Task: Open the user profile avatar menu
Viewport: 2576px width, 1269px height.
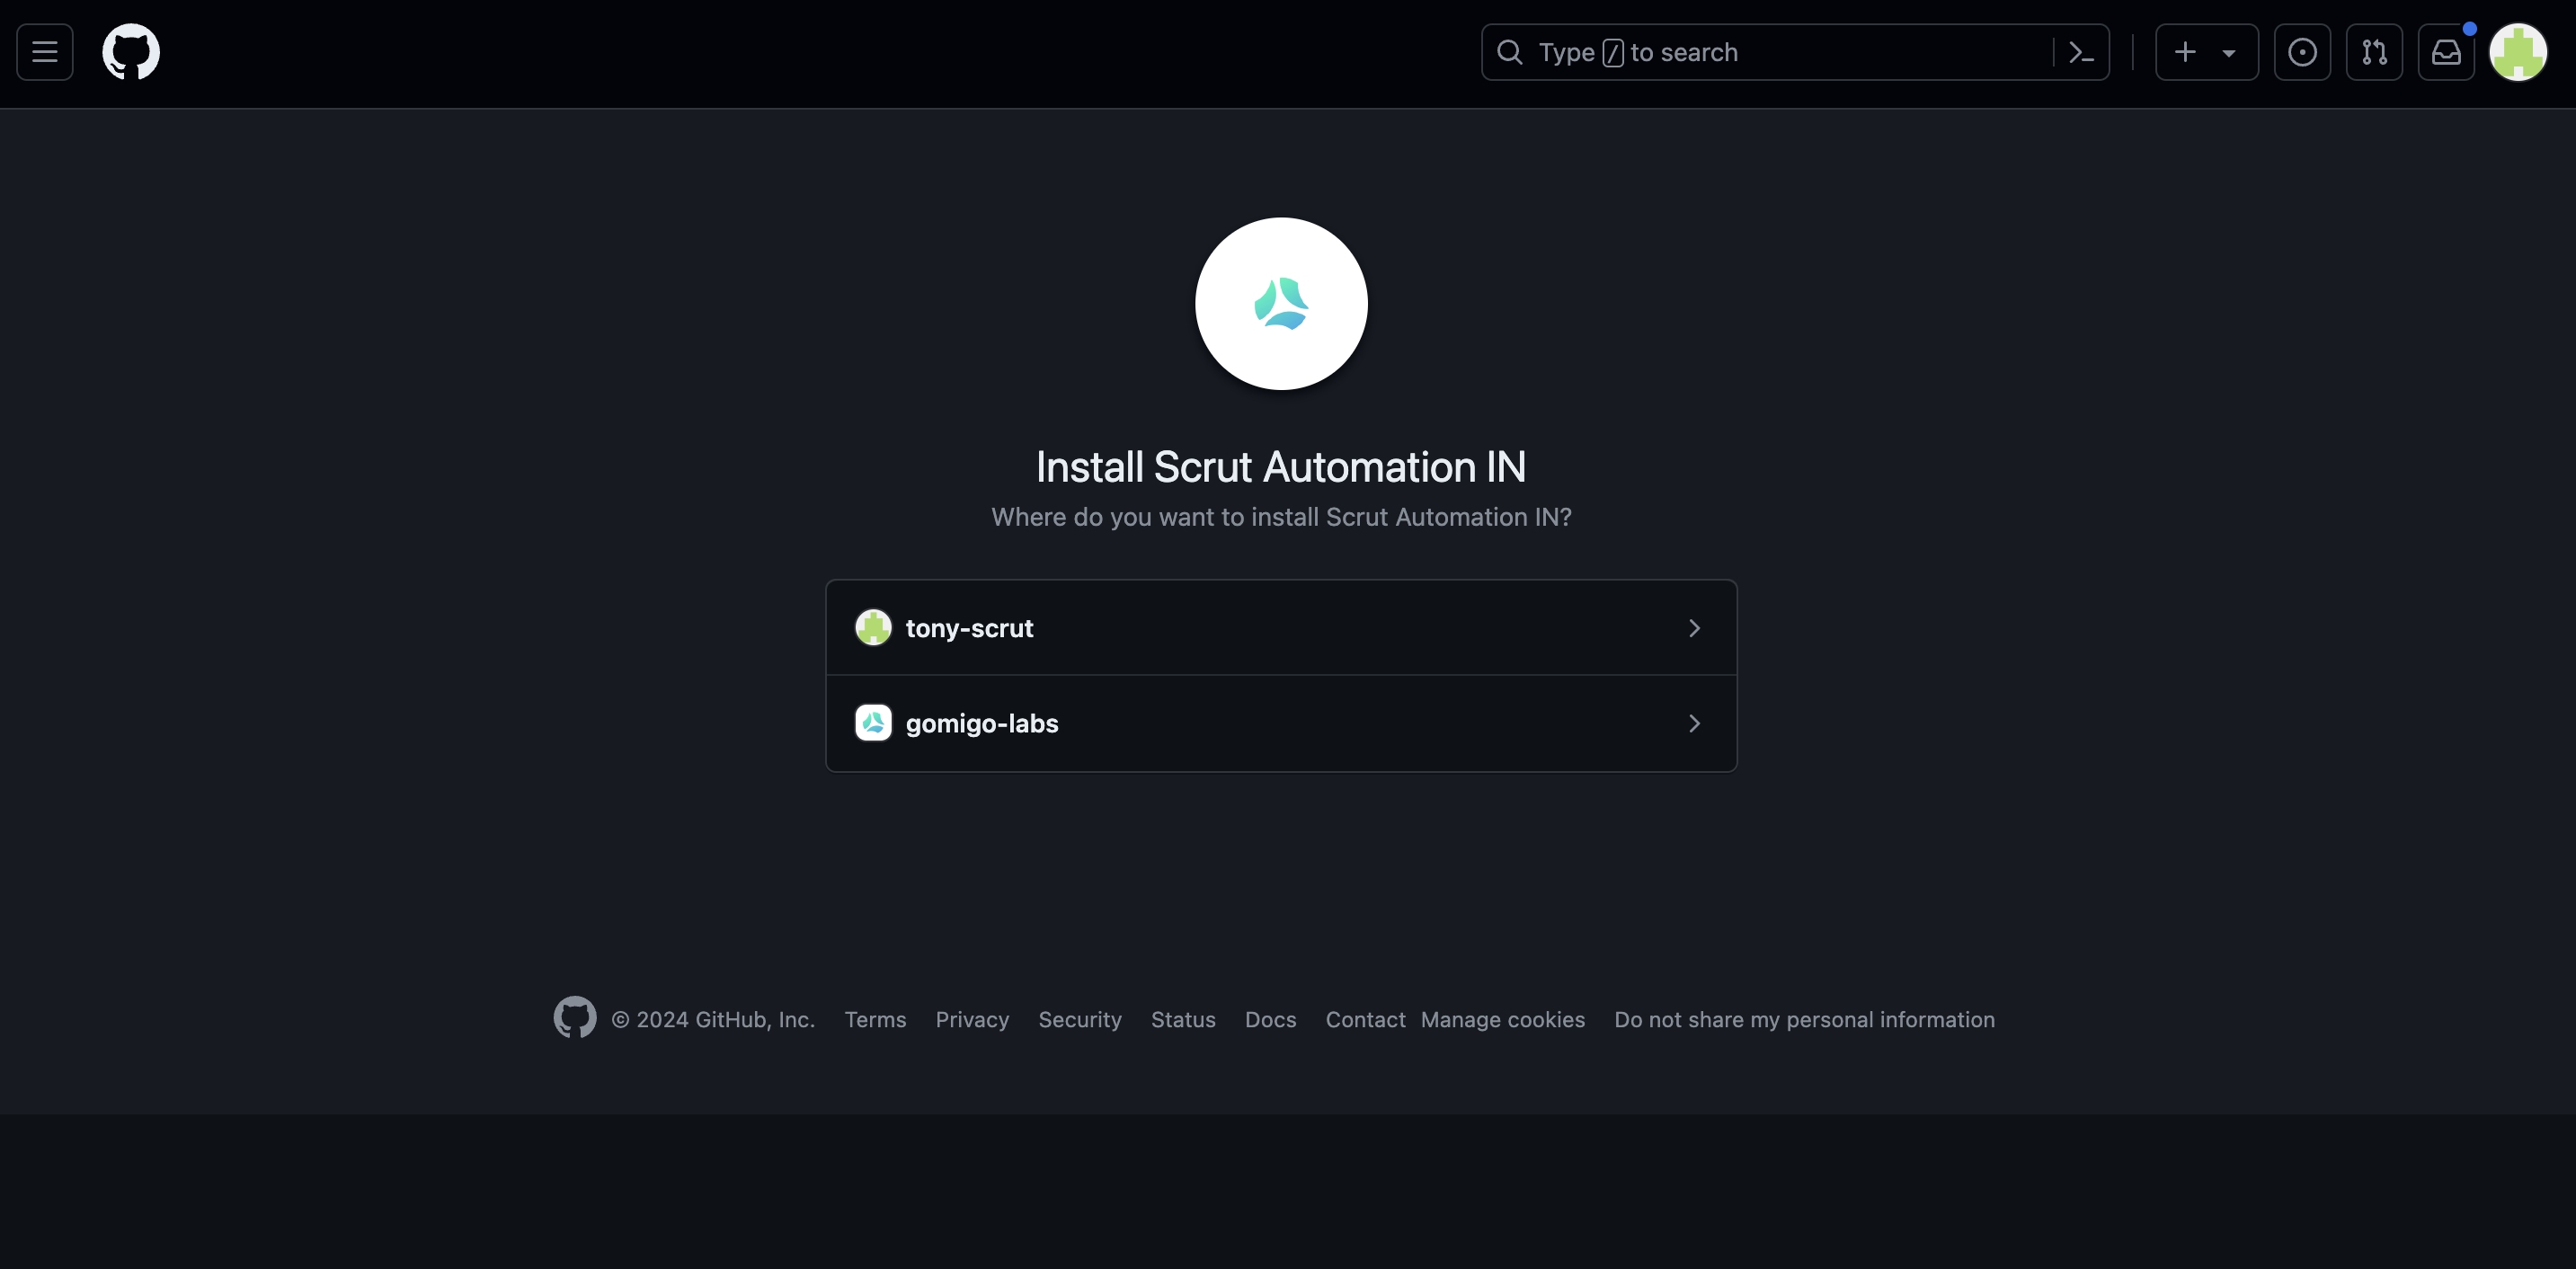Action: [x=2518, y=52]
